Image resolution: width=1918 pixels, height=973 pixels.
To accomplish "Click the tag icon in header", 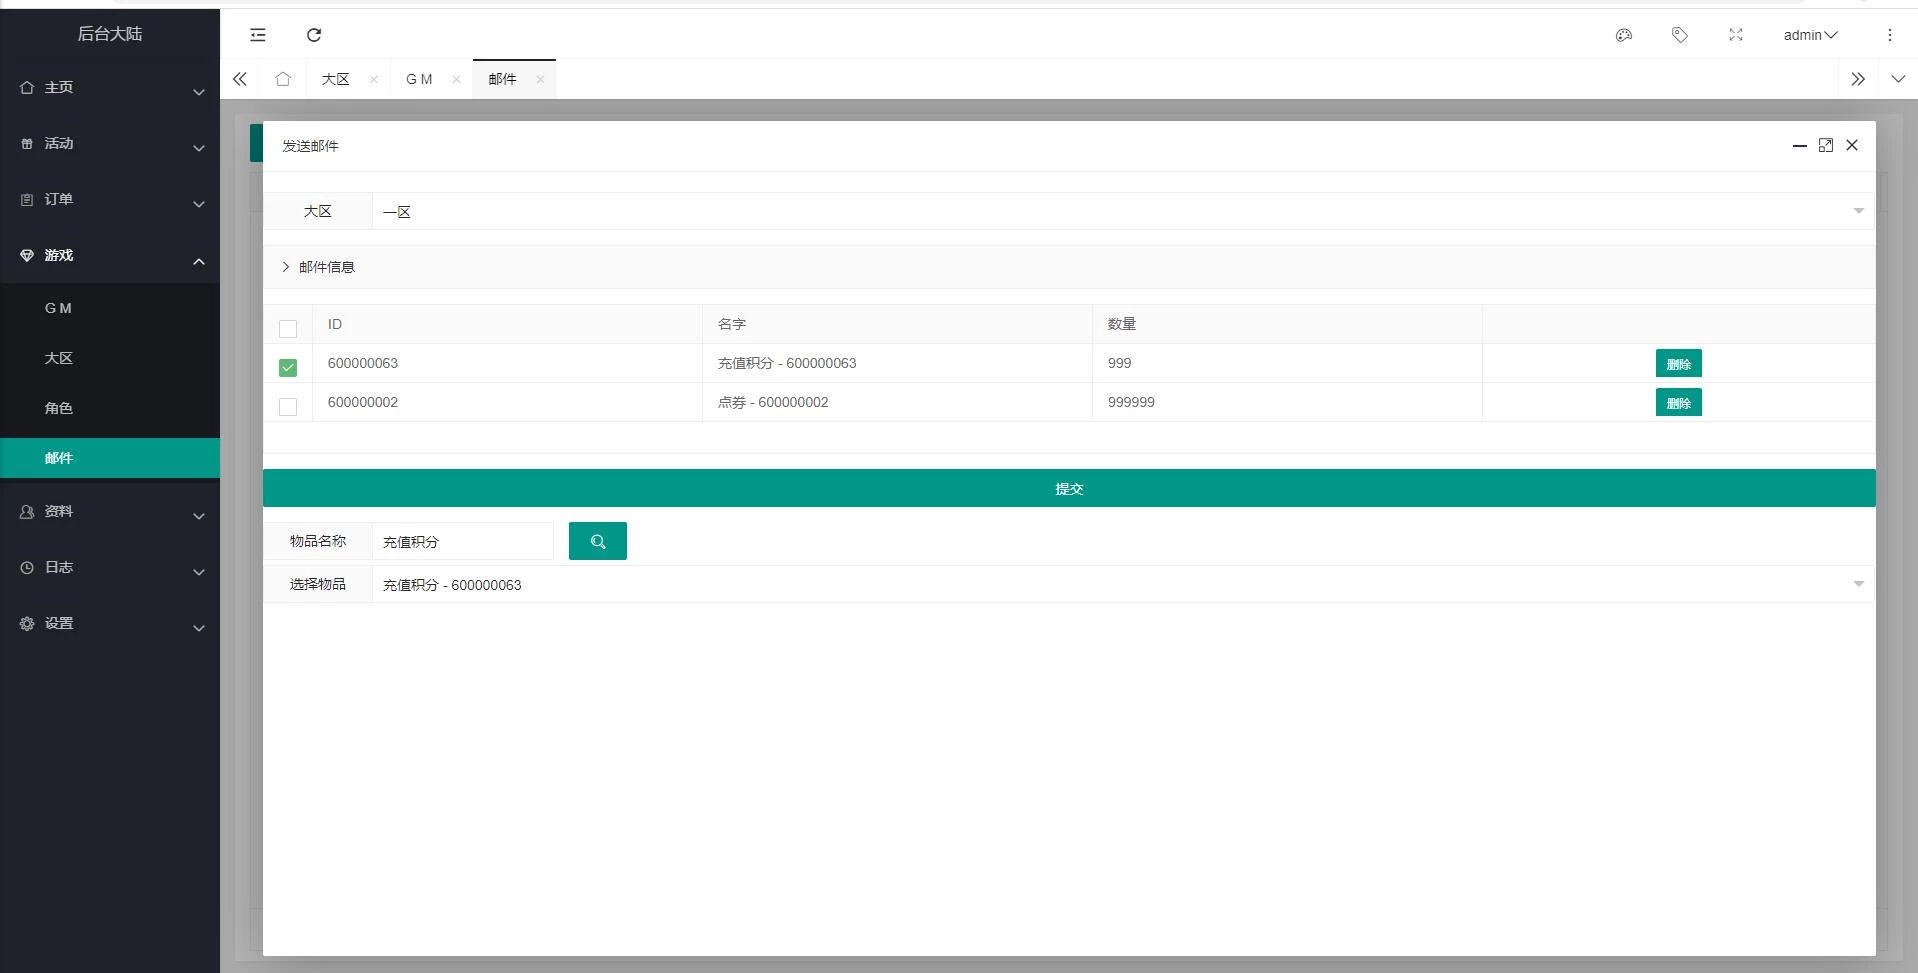I will 1679,35.
